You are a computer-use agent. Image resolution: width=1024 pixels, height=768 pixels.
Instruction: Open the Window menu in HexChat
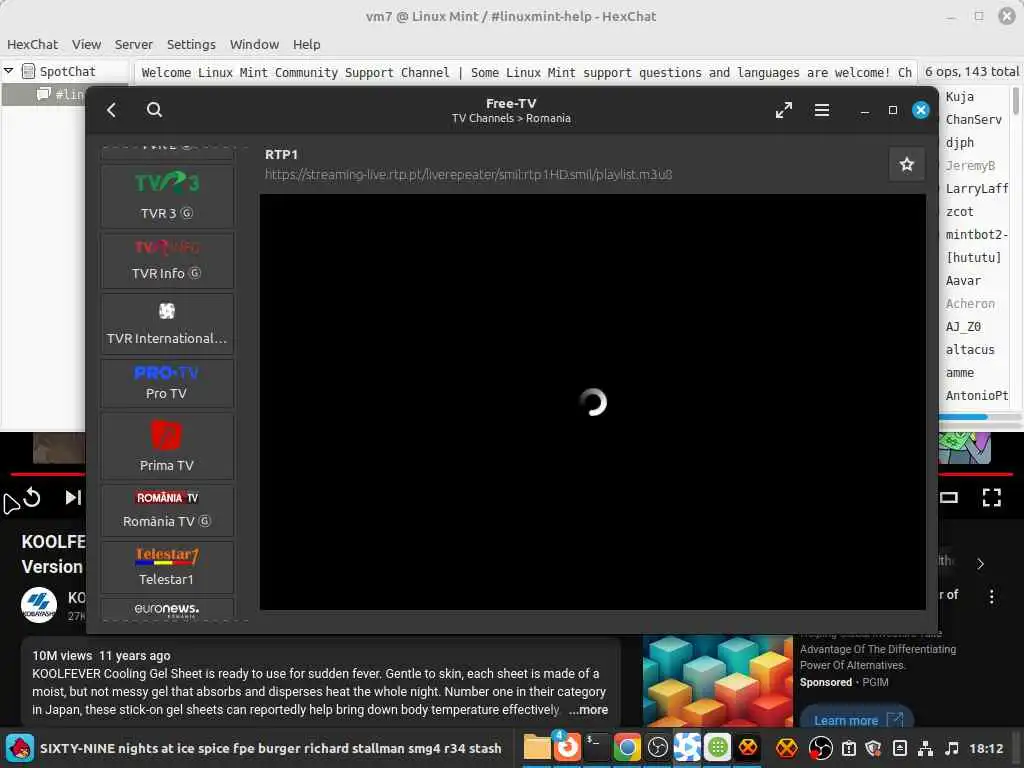pos(254,44)
